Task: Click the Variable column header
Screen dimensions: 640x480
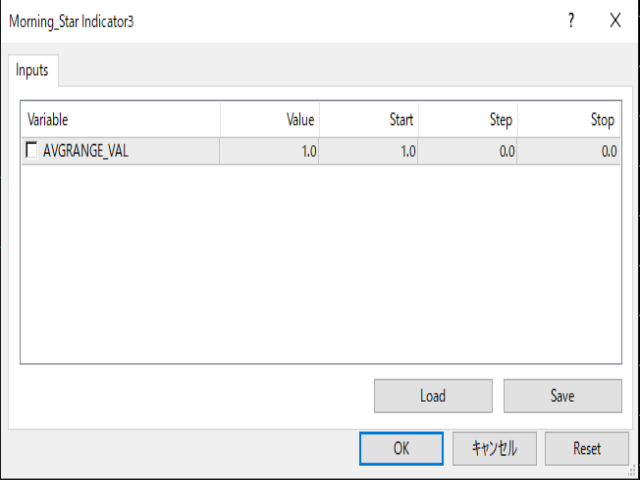Action: pos(121,120)
